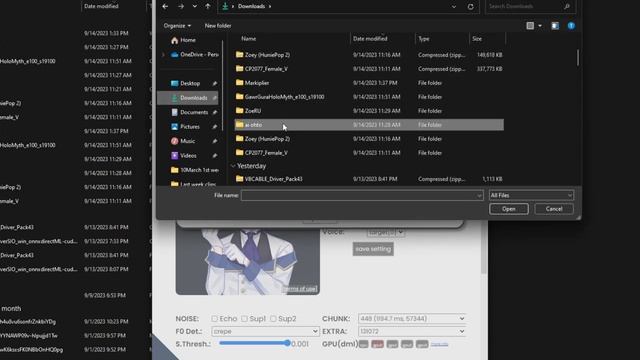The image size is (640, 360).
Task: Click the Markiplier folder icon
Action: click(240, 82)
